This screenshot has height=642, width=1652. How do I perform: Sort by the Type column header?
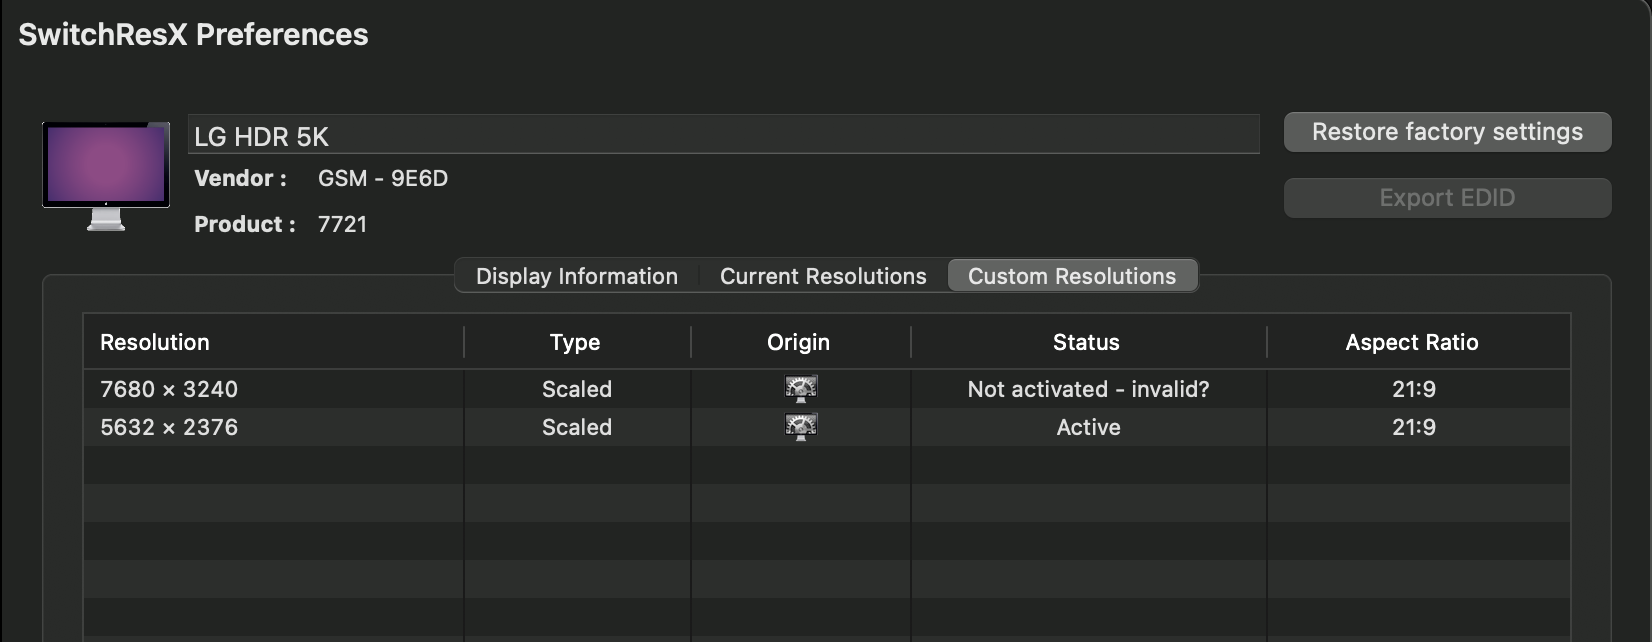coord(575,342)
